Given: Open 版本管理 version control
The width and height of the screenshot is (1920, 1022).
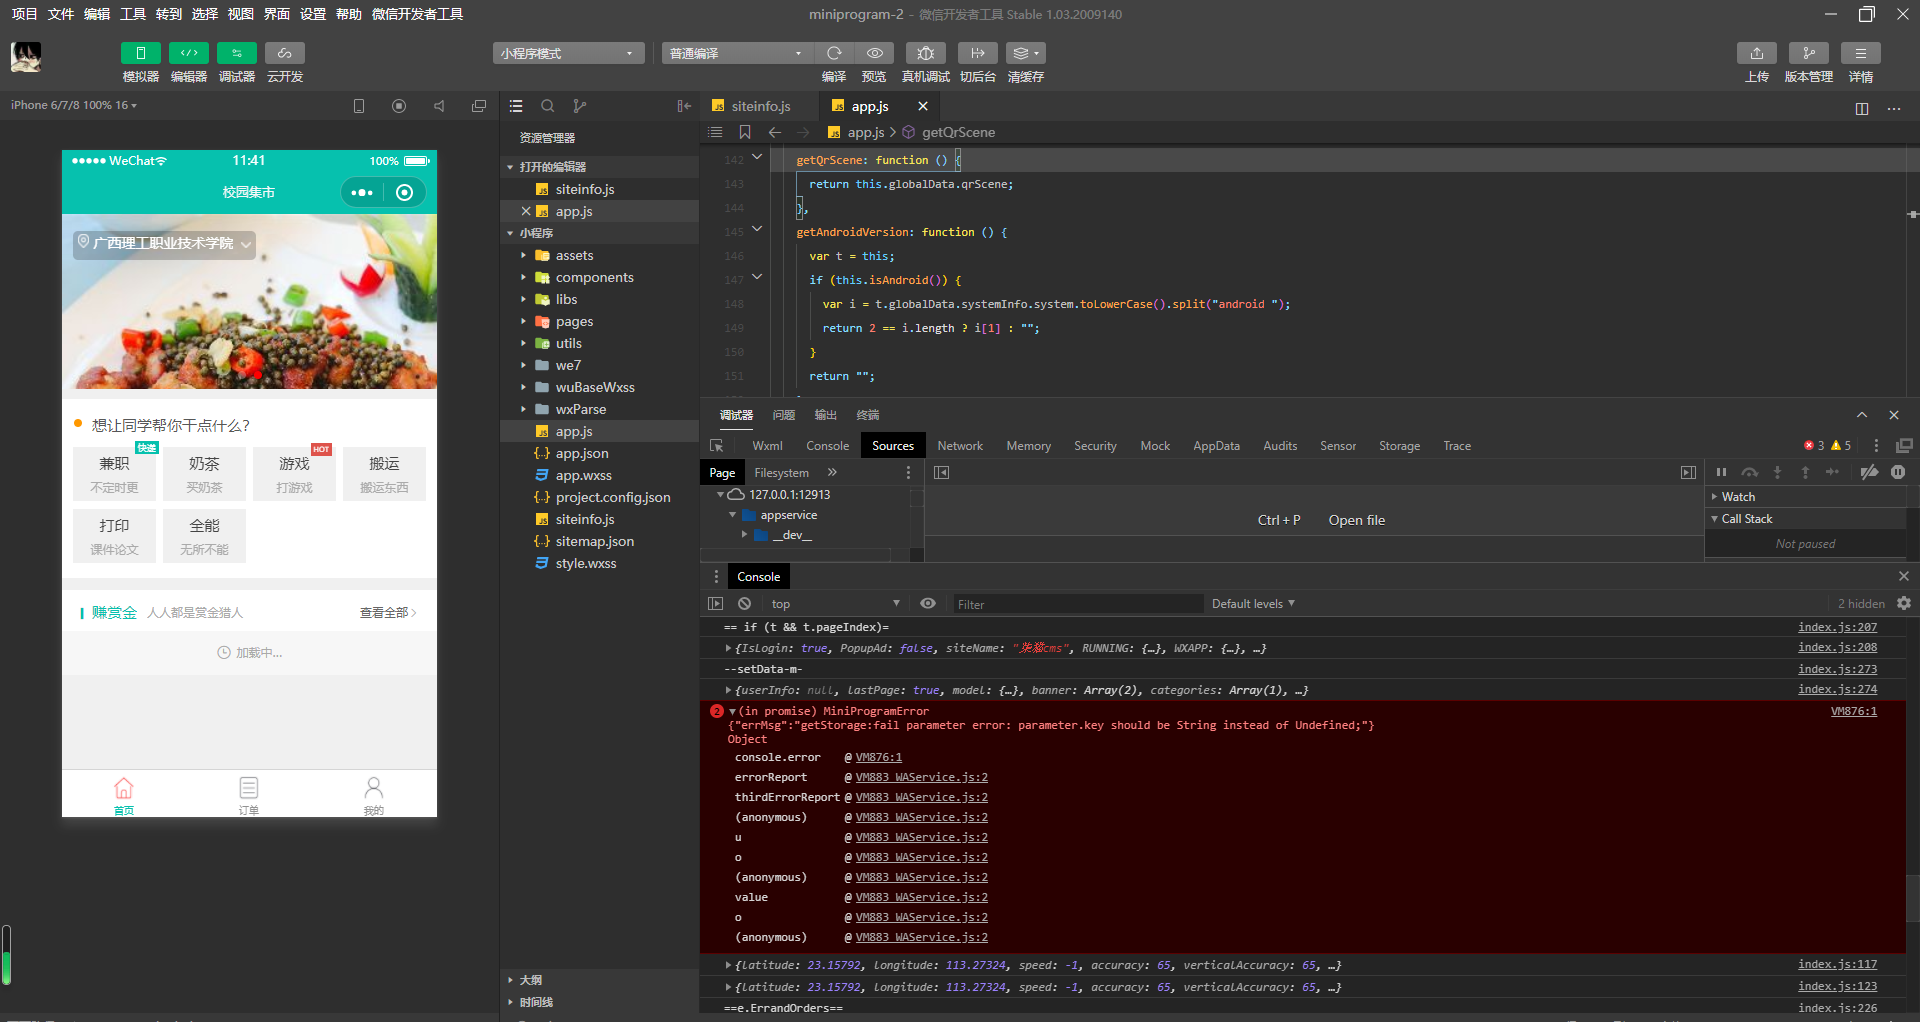Looking at the screenshot, I should (x=1809, y=53).
